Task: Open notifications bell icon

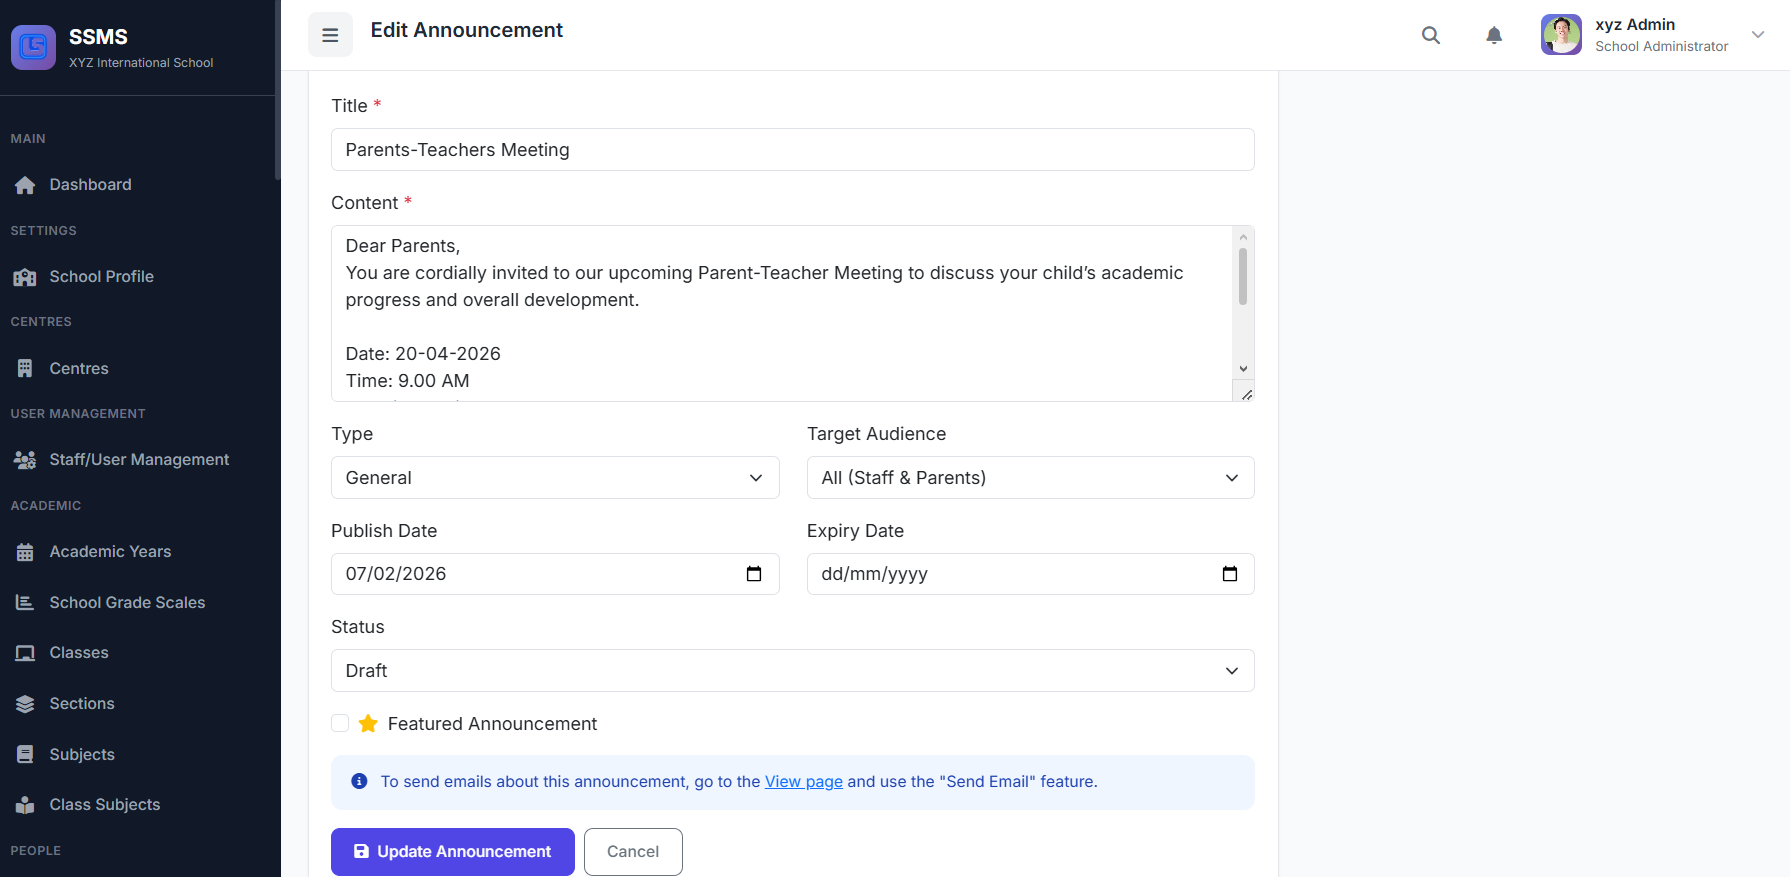Action: point(1494,35)
